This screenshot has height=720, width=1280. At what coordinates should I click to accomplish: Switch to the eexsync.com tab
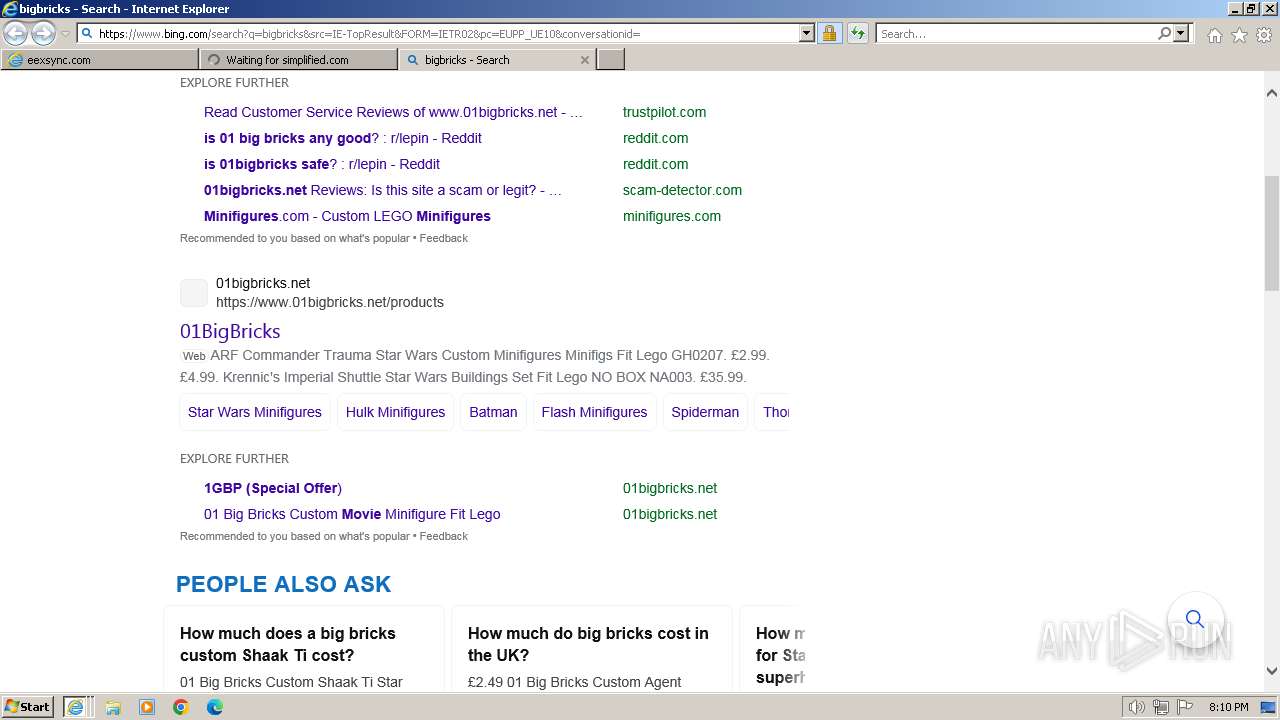click(99, 60)
